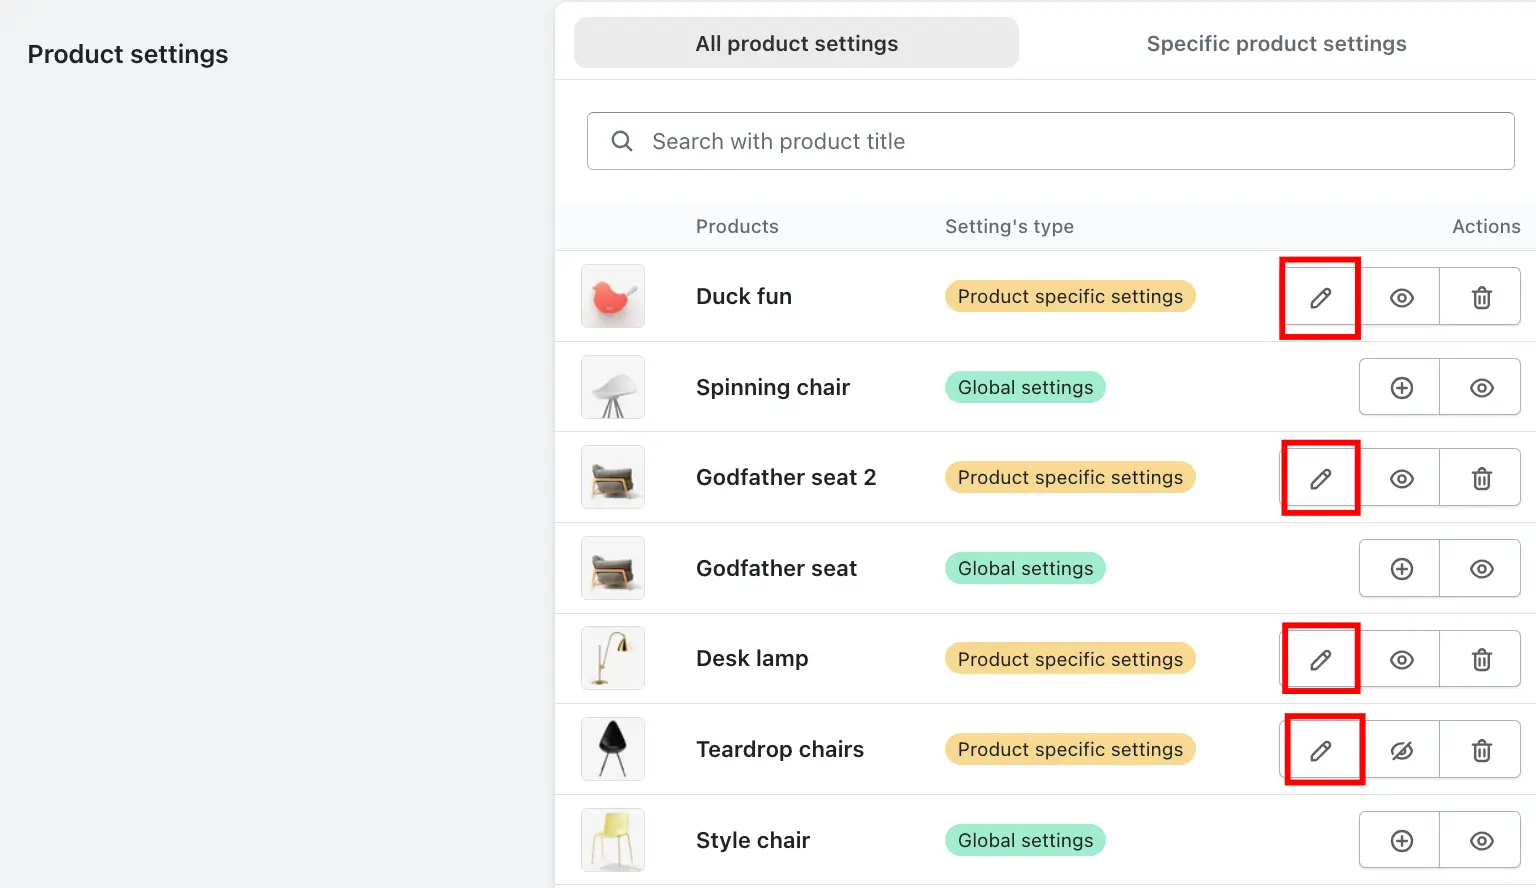Edit Desk lamp settings
Viewport: 1536px width, 888px height.
tap(1320, 659)
